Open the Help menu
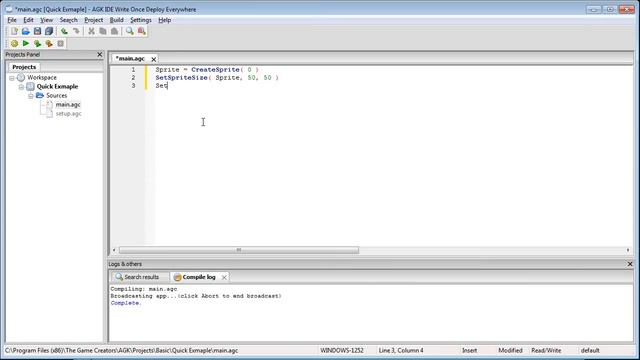The height and width of the screenshot is (360, 640). click(164, 20)
